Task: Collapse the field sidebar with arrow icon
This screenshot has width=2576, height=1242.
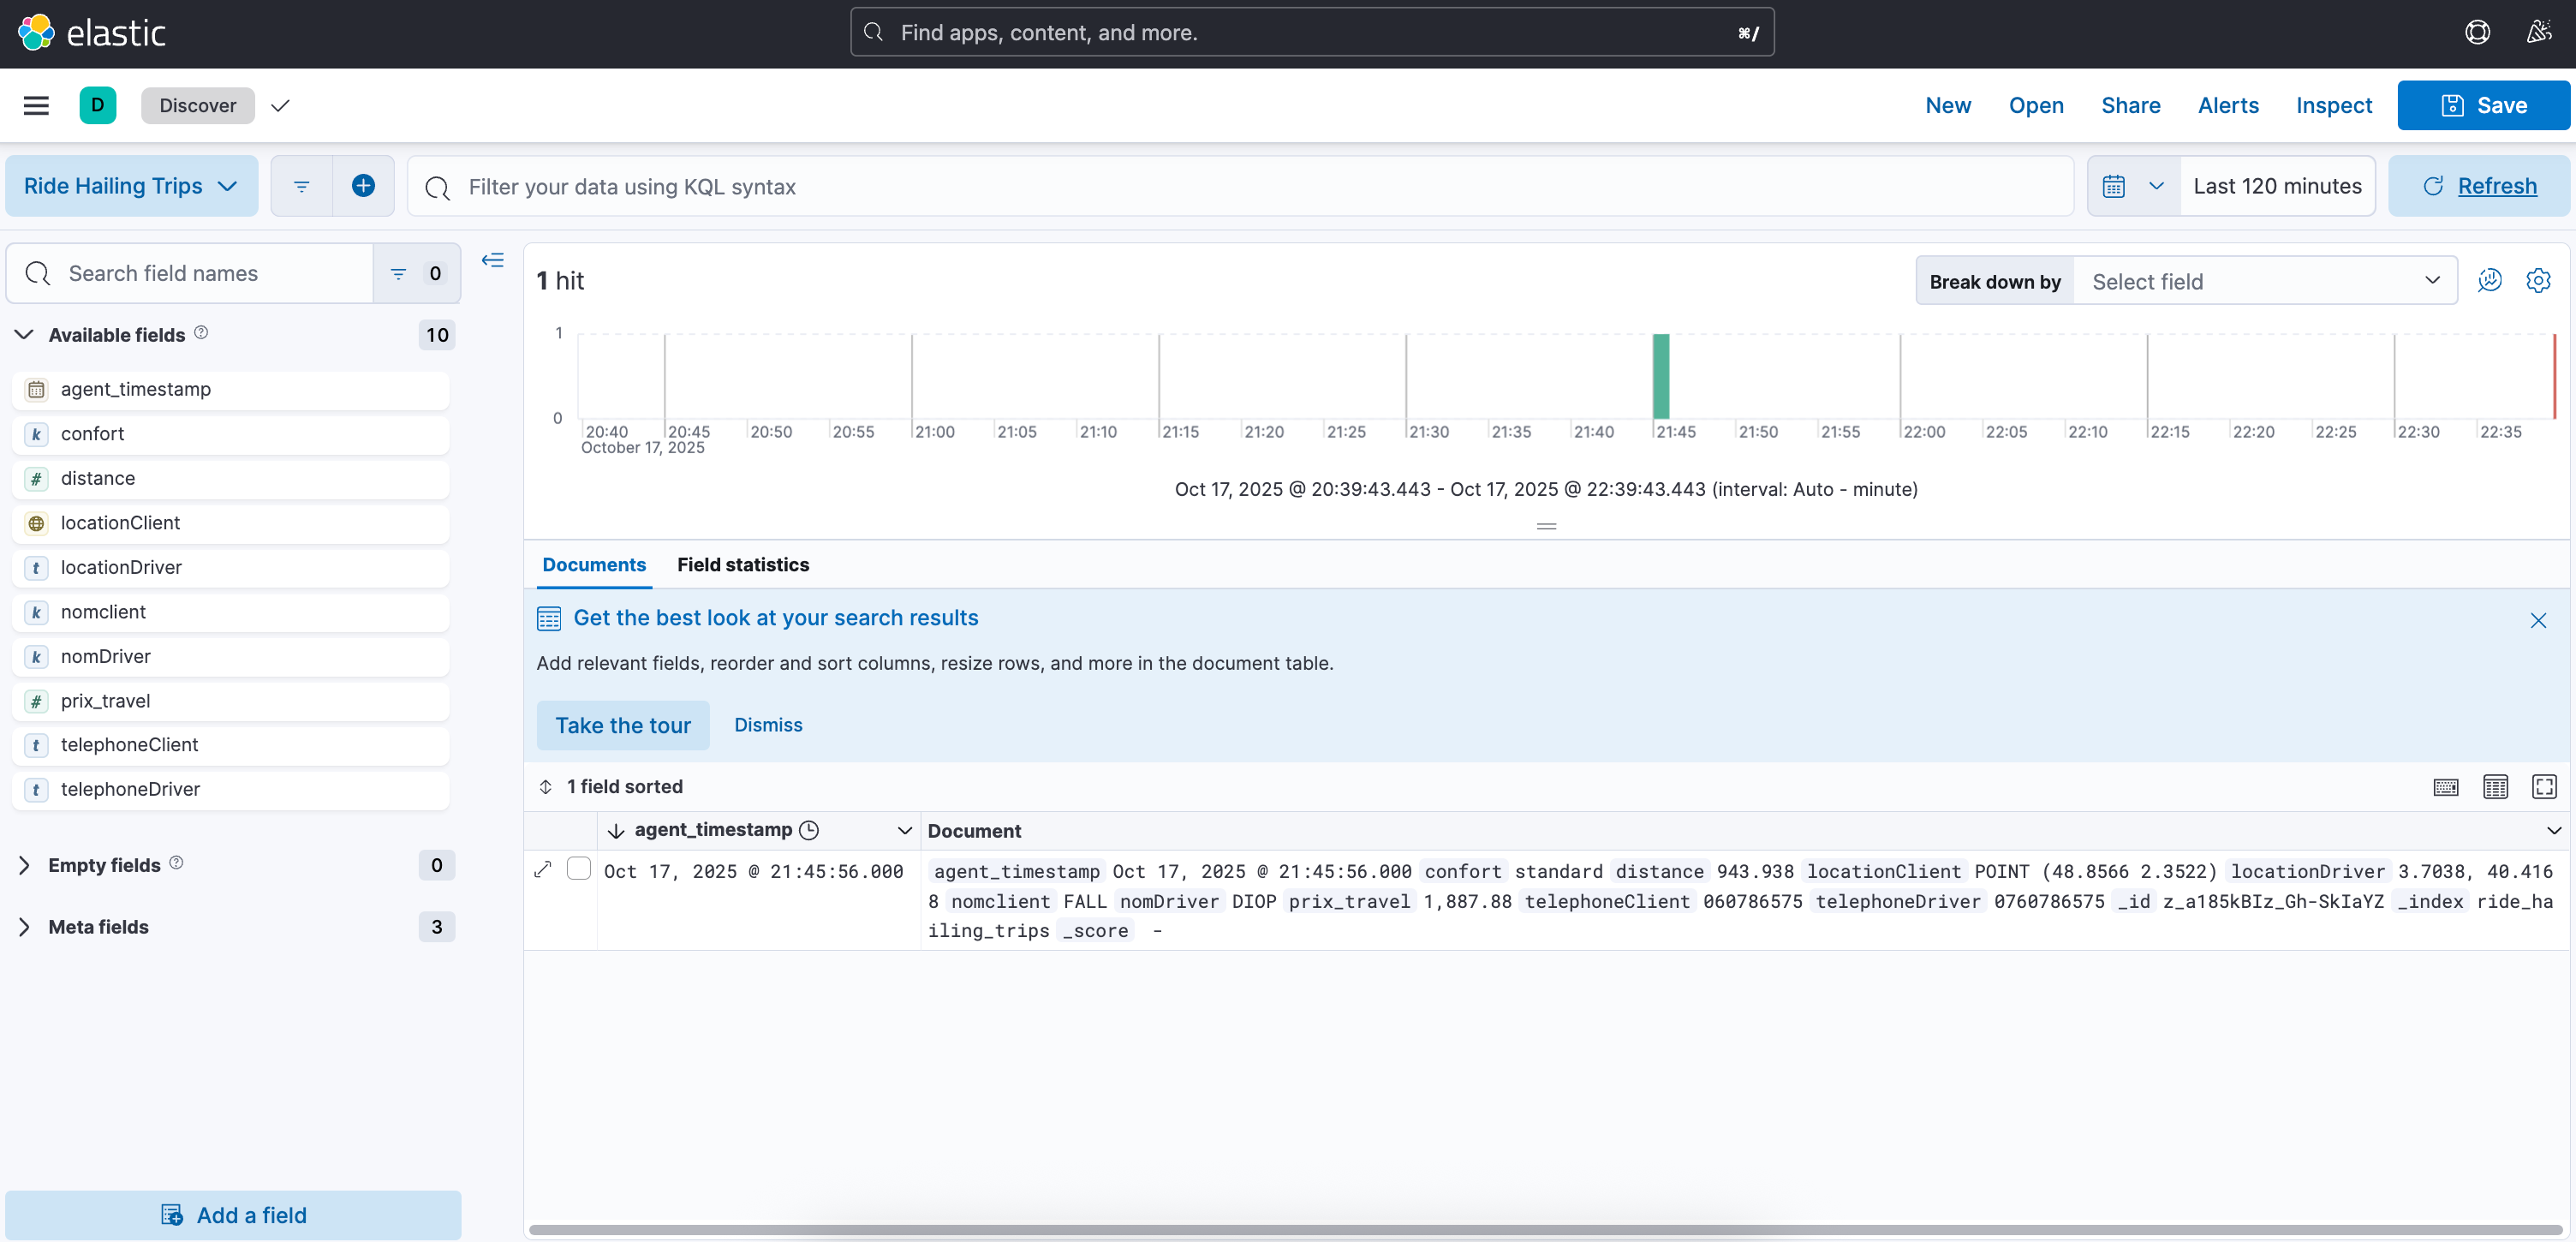Action: coord(492,261)
